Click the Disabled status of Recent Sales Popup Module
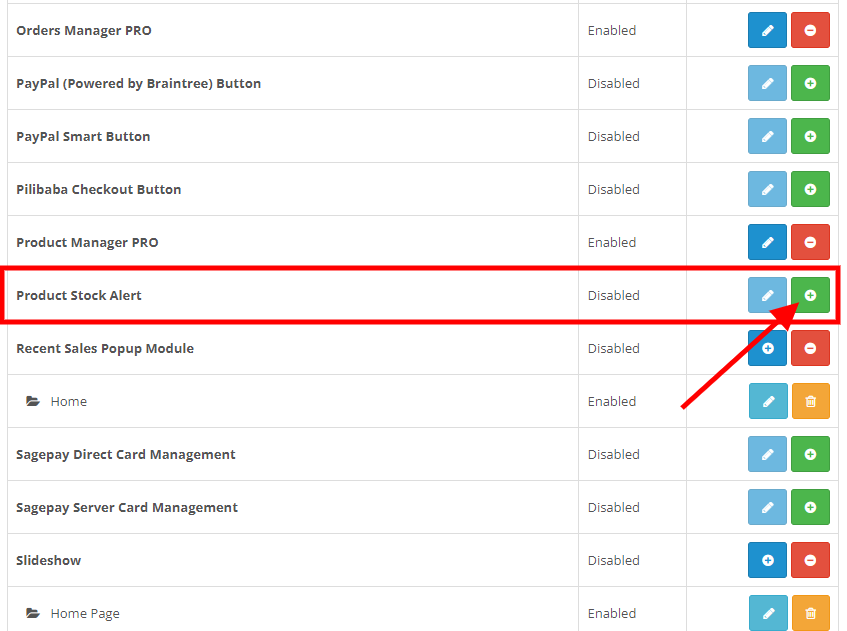The image size is (847, 631). 614,348
